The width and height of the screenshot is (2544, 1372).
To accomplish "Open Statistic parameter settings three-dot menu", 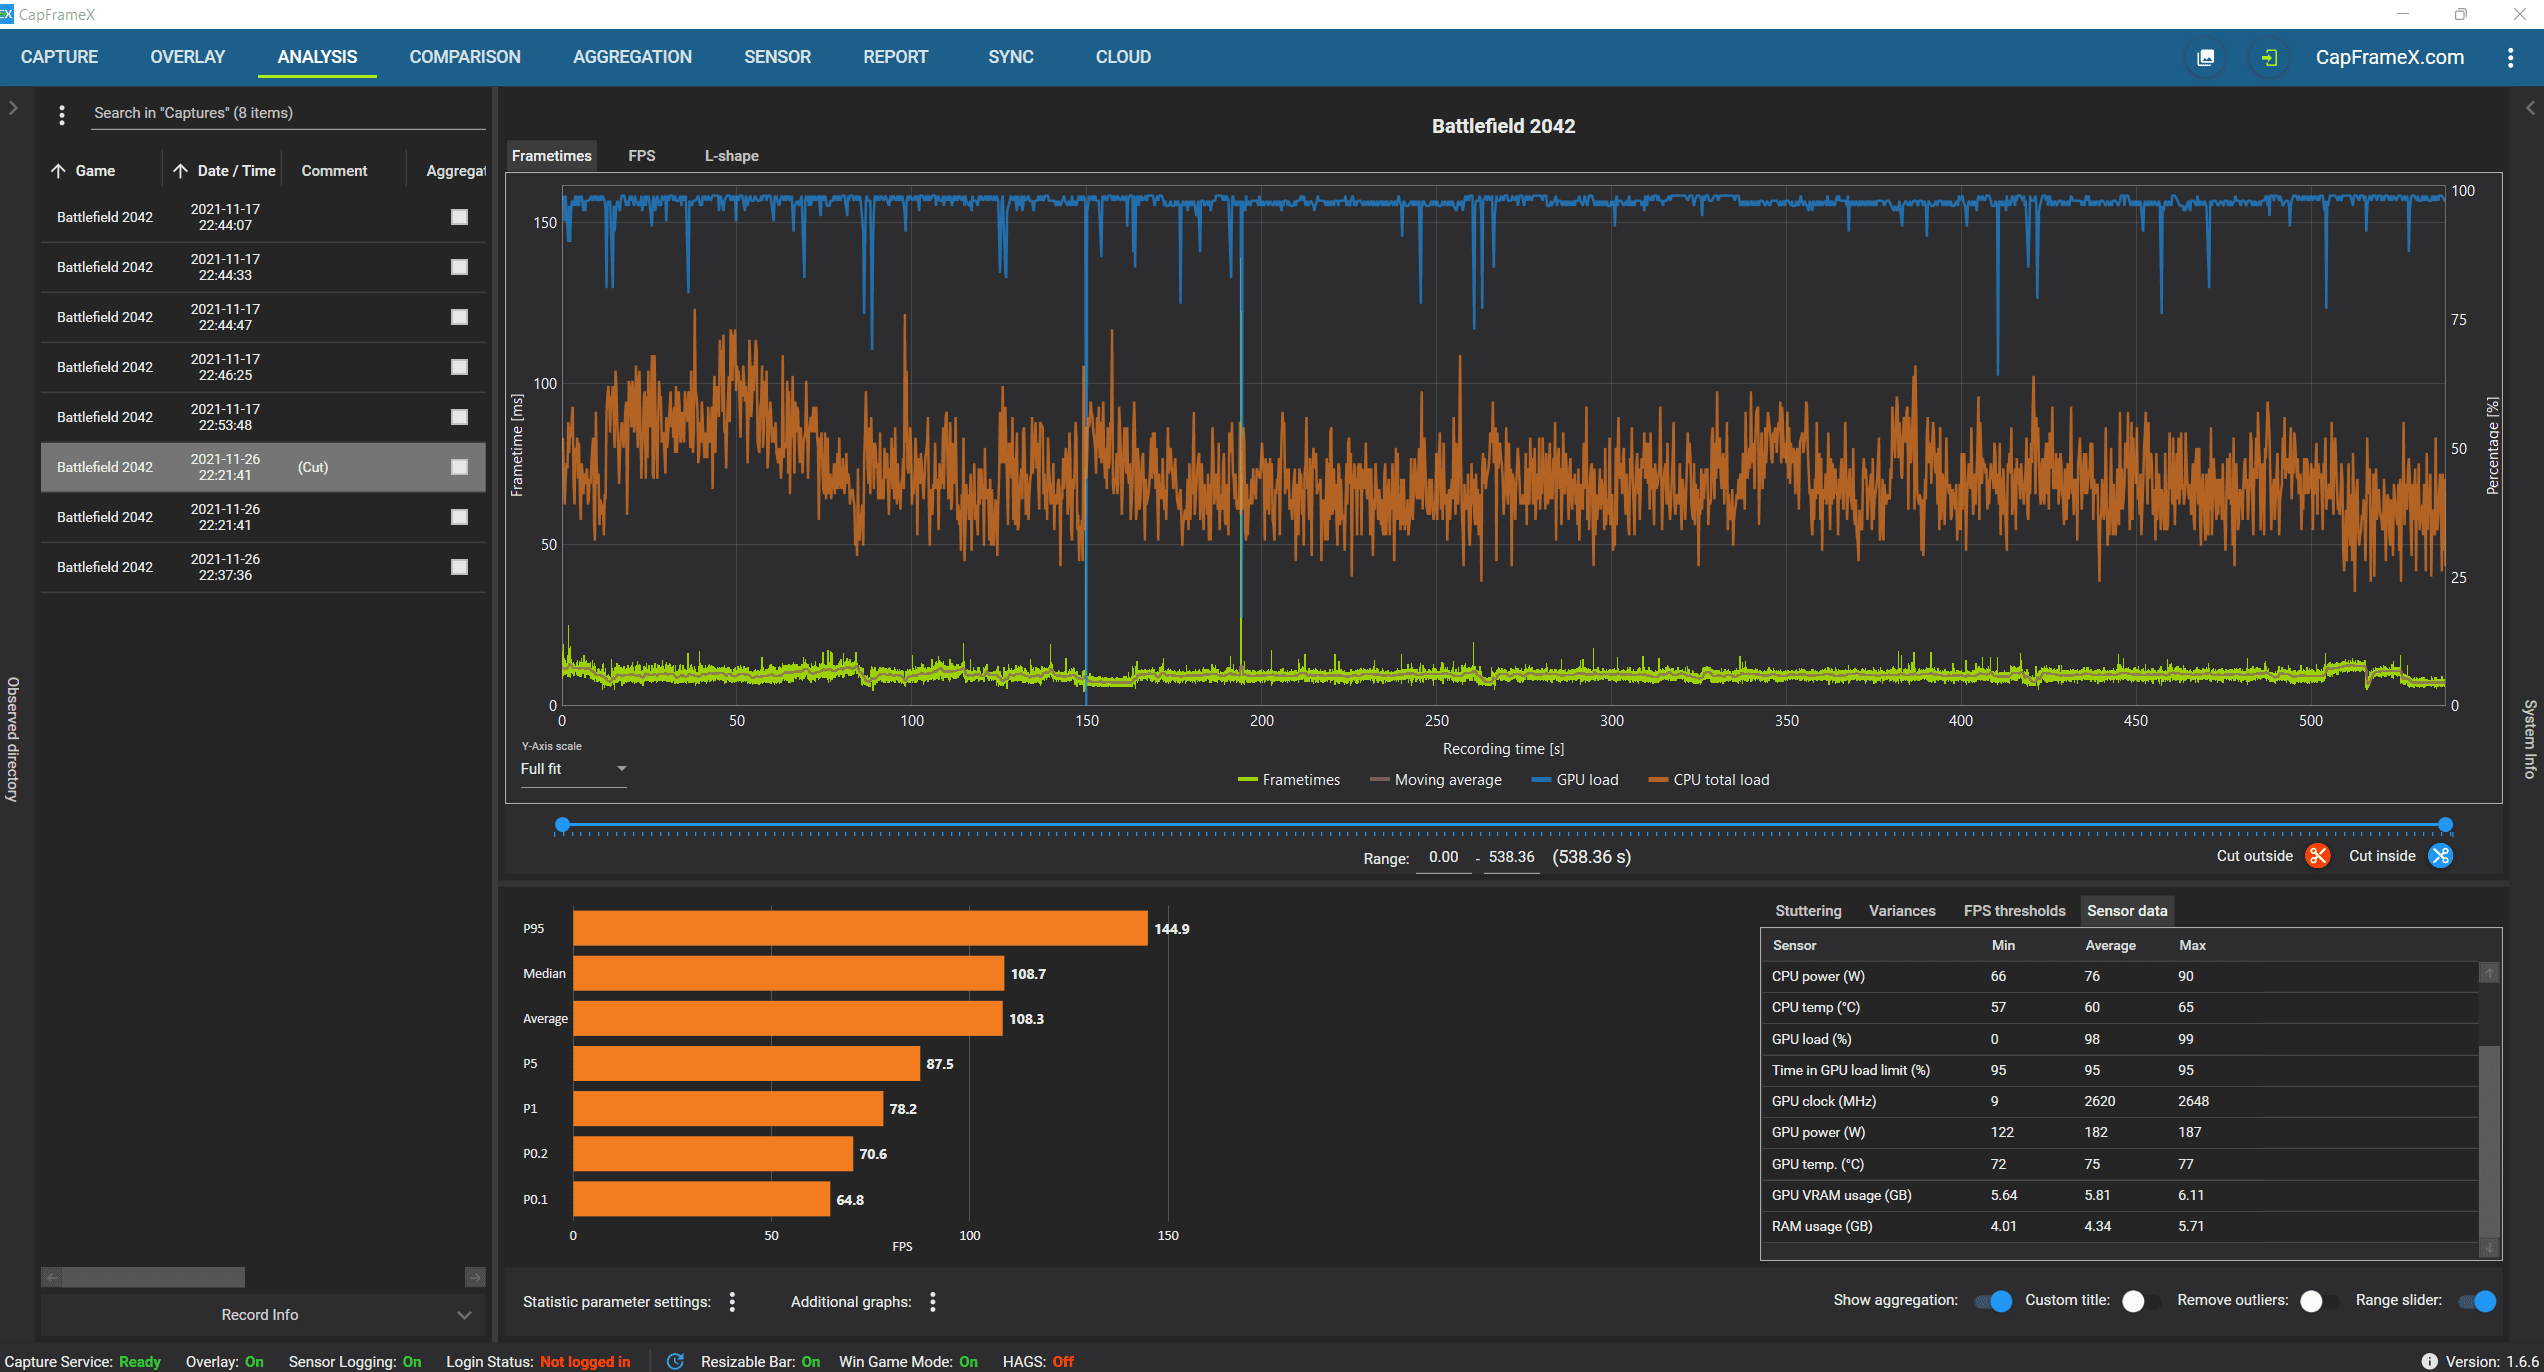I will click(732, 1301).
